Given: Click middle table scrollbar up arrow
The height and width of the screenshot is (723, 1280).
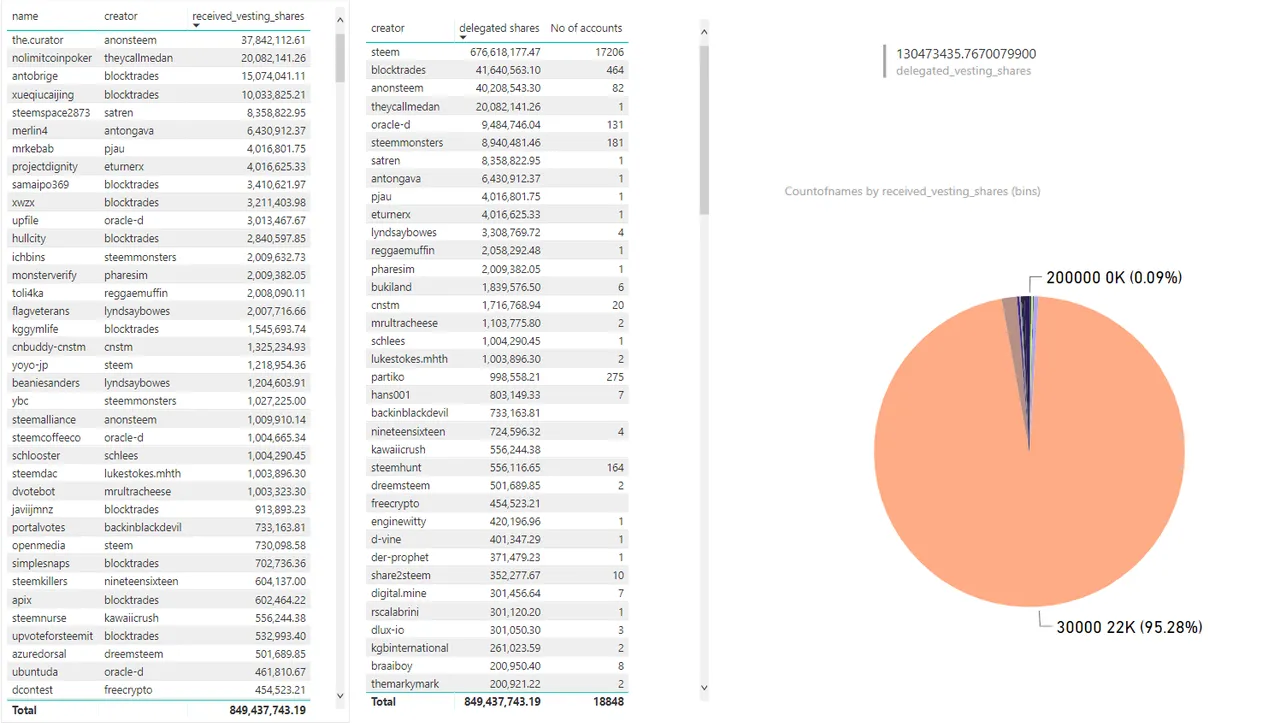Looking at the screenshot, I should click(x=704, y=33).
